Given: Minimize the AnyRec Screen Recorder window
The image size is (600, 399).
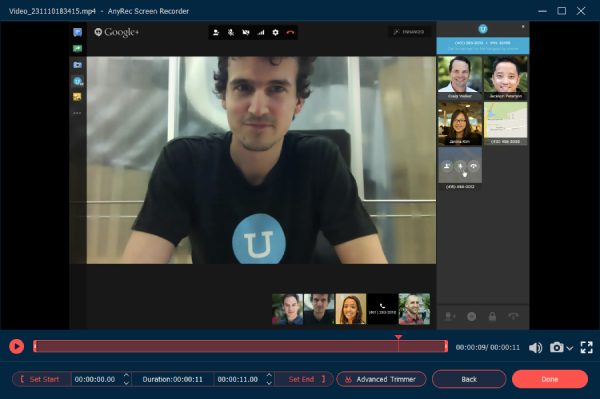Looking at the screenshot, I should [x=542, y=11].
